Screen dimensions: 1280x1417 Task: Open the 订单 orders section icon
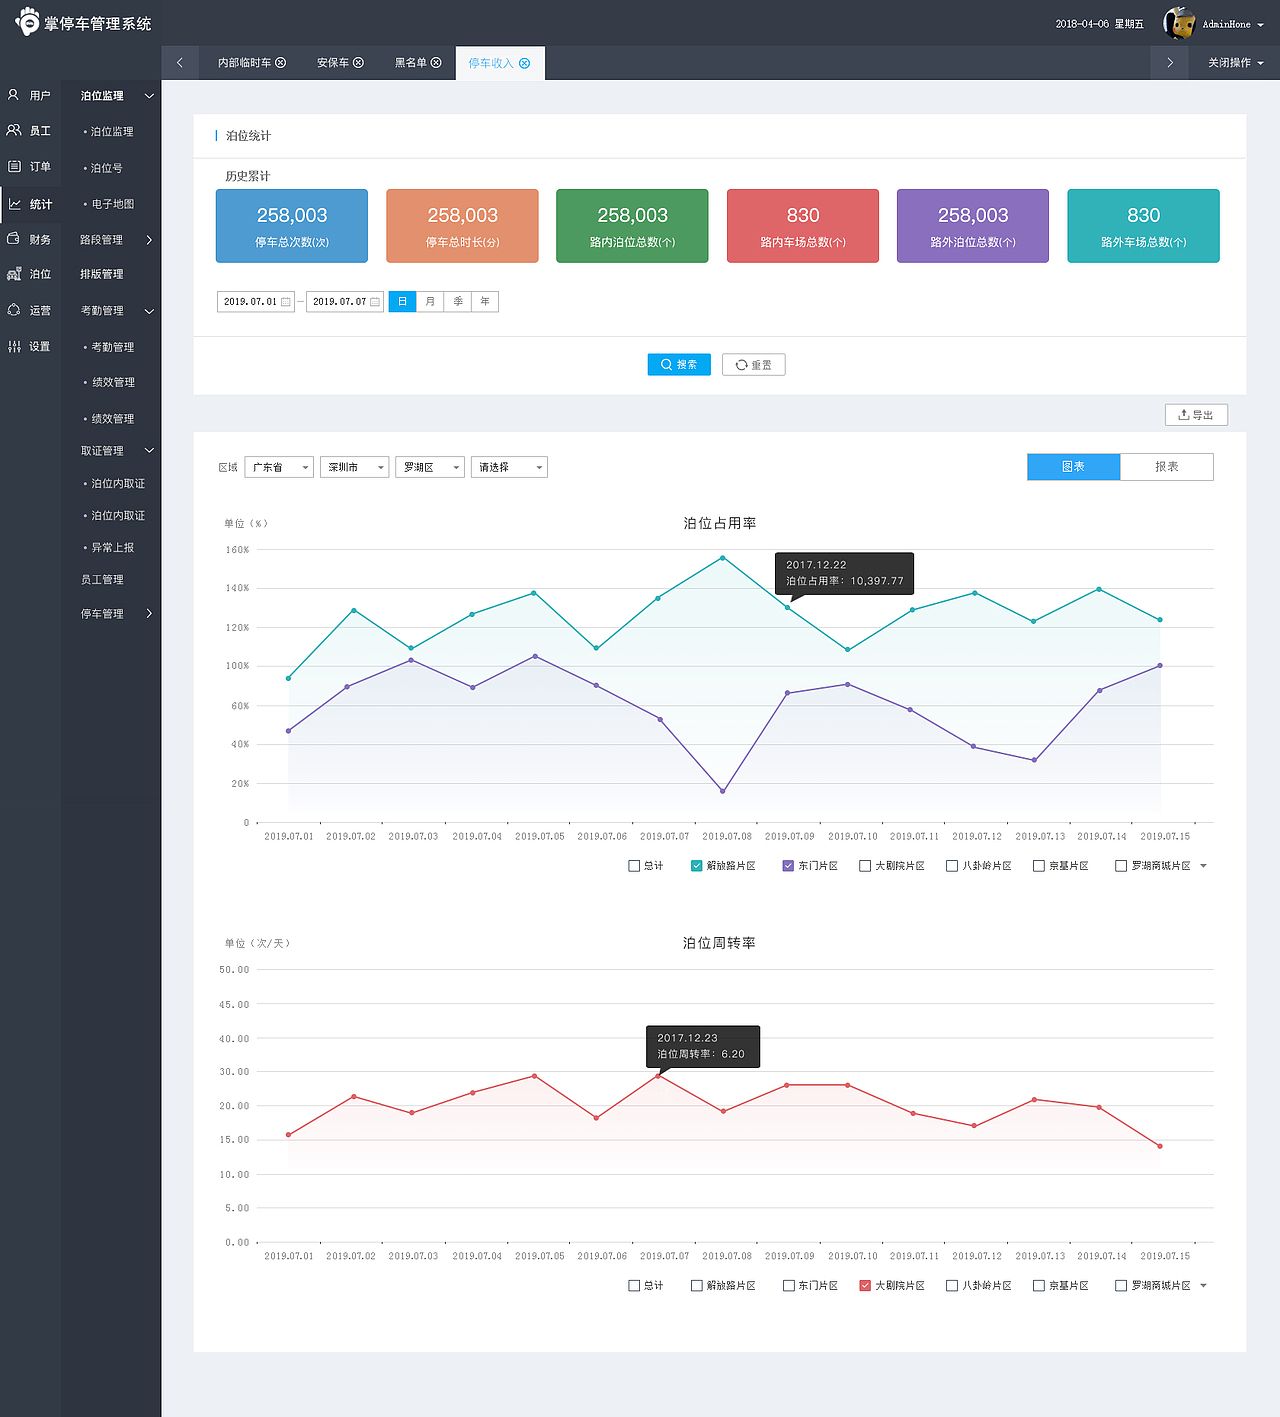click(x=14, y=166)
